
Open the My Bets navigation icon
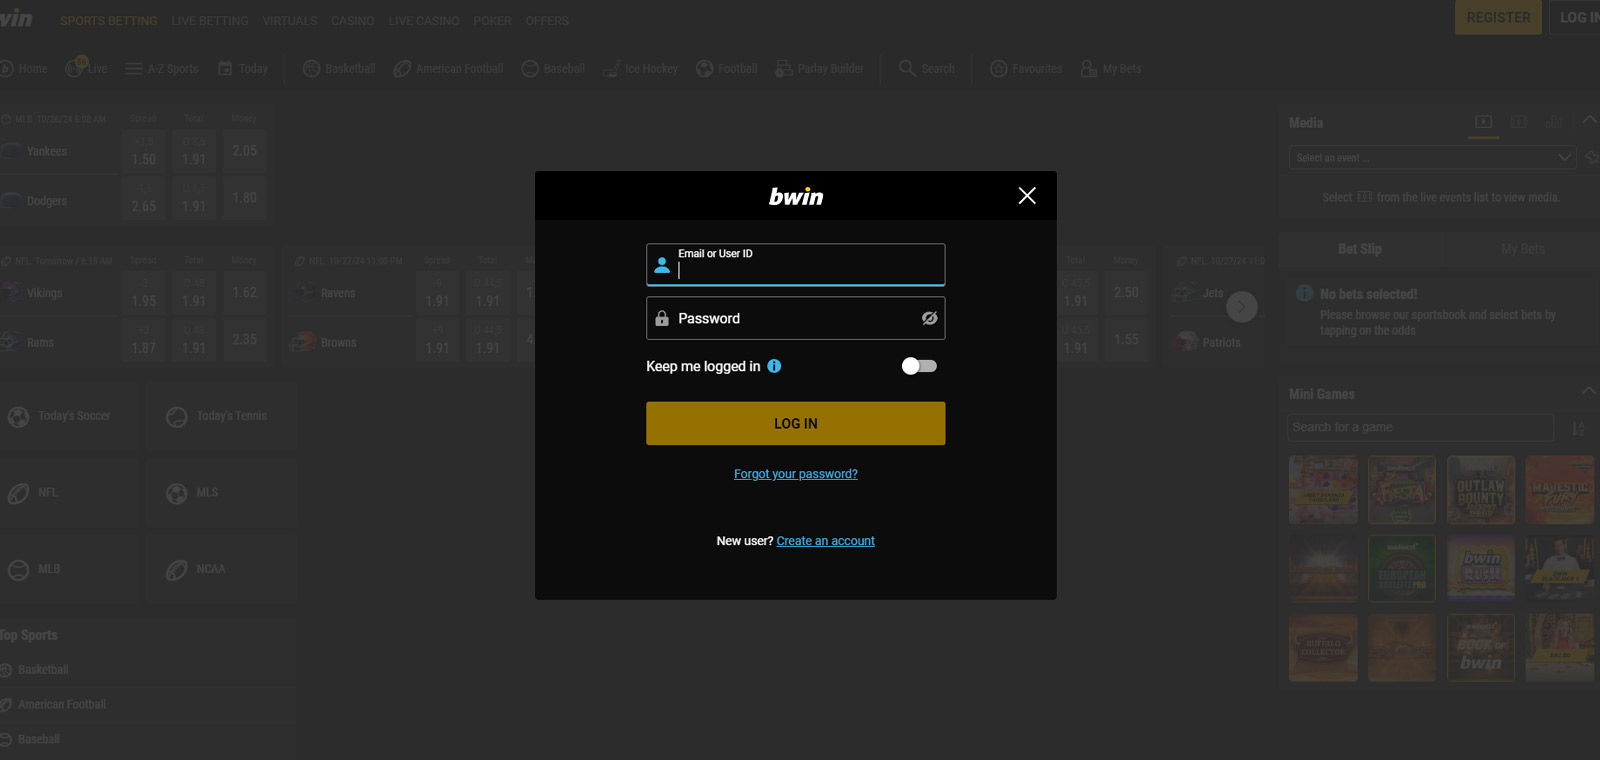pos(1089,69)
